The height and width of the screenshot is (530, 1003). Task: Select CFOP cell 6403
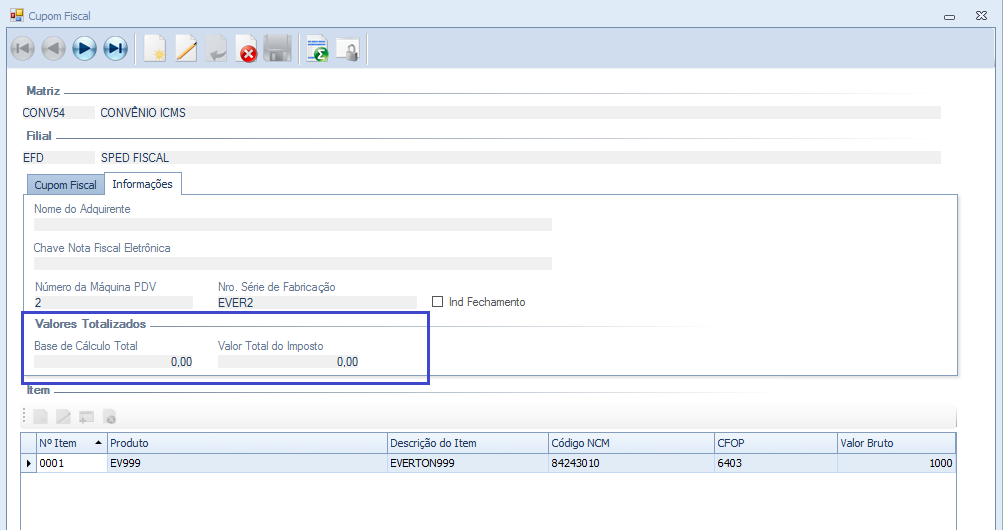click(776, 463)
